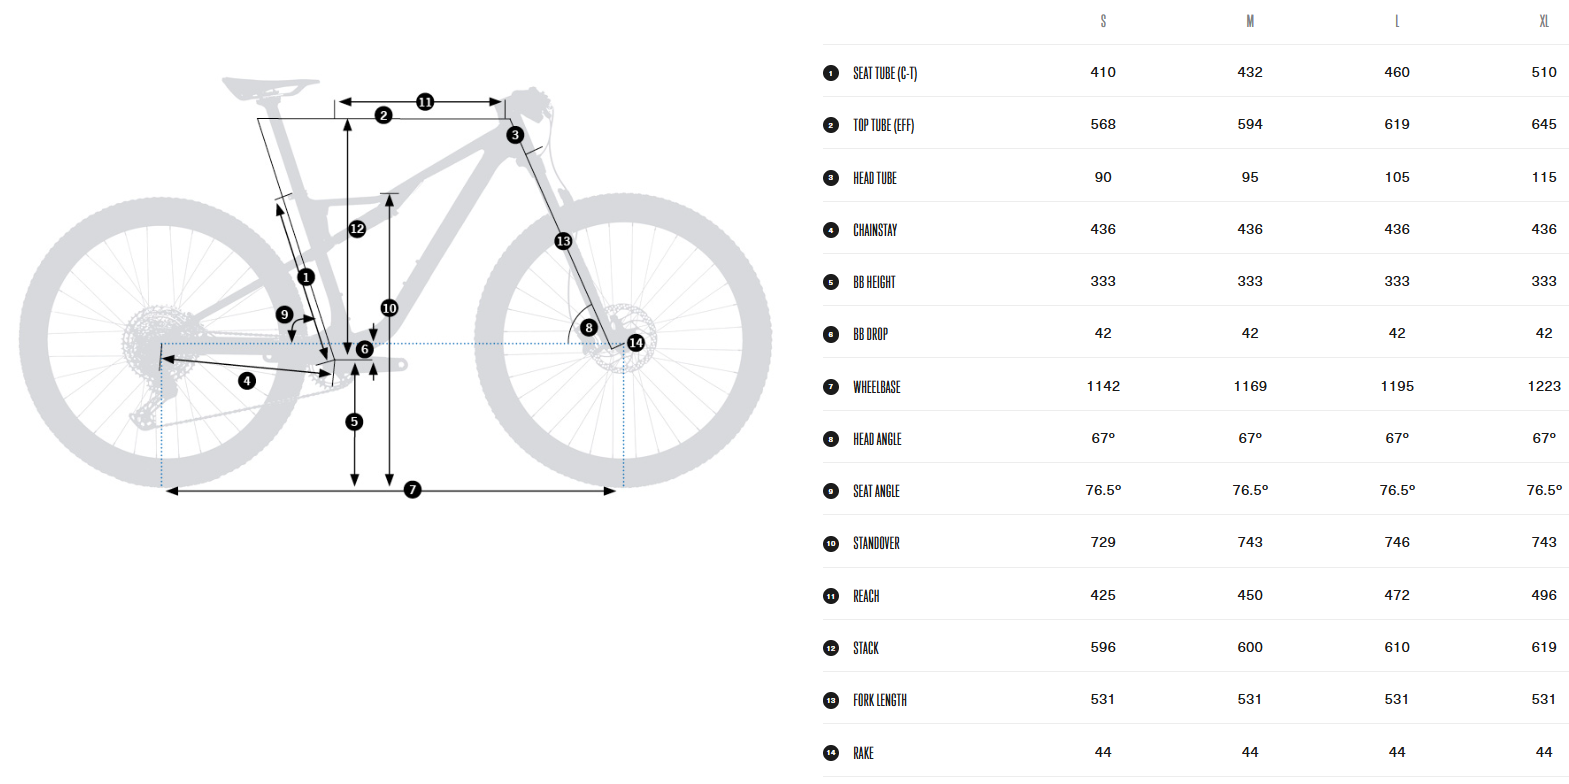Click the number 7 wheelbase marker on diagram
1569x784 pixels.
click(x=412, y=490)
